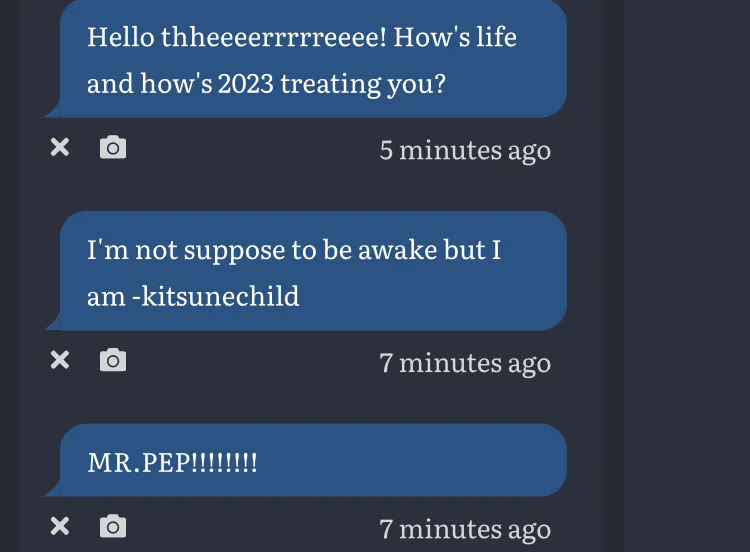Click the camera icon beneath the MR.PEP message

[113, 526]
